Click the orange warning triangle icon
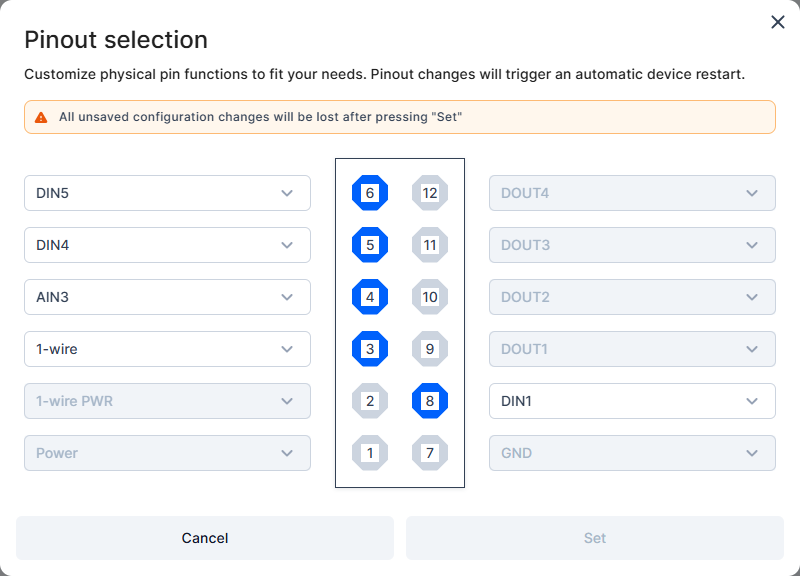Viewport: 800px width, 576px height. coord(41,117)
